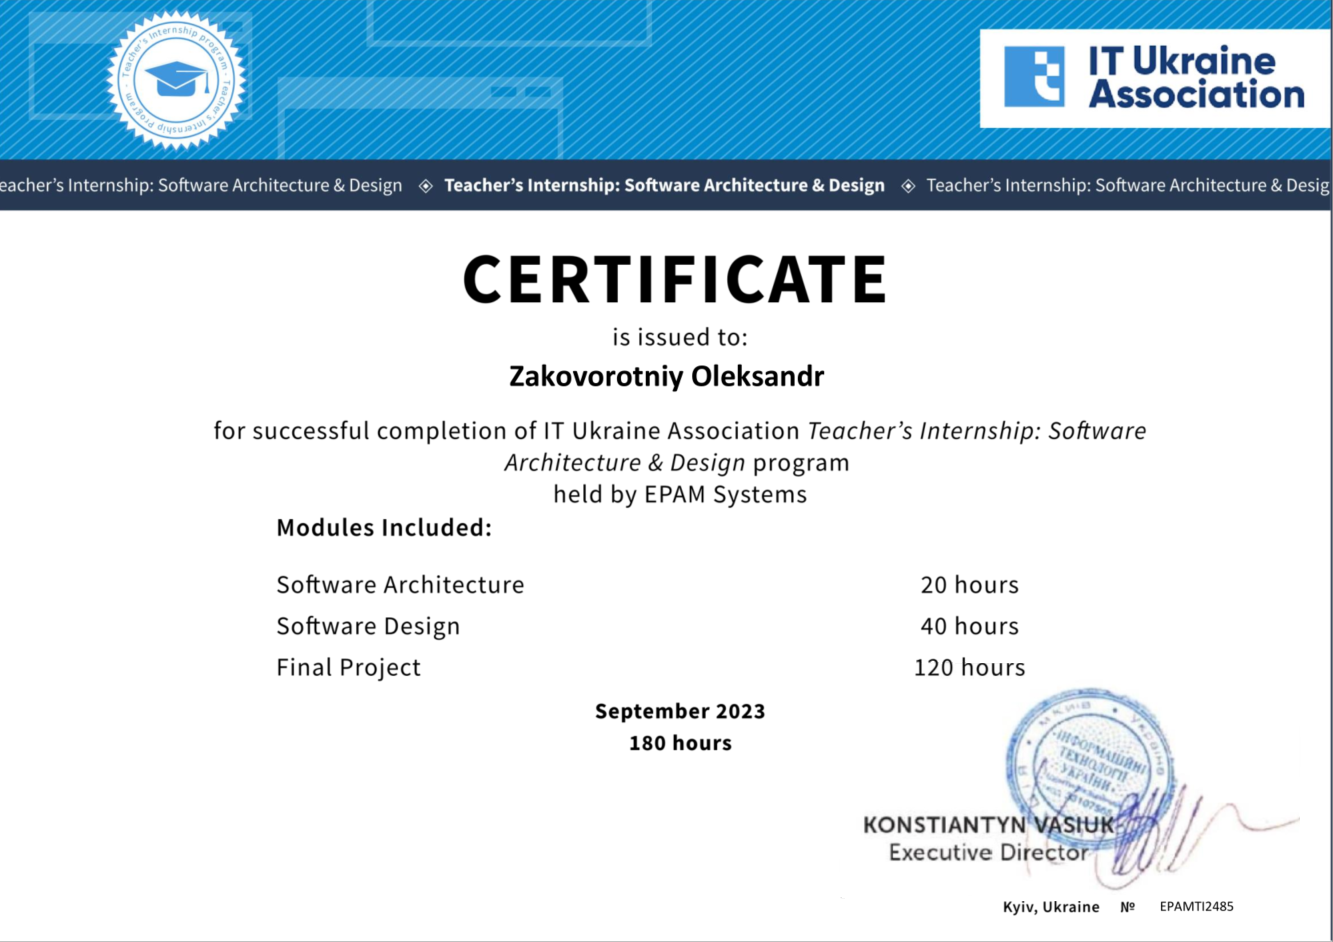The height and width of the screenshot is (942, 1333).
Task: Select the Final Project module label
Action: click(x=348, y=667)
